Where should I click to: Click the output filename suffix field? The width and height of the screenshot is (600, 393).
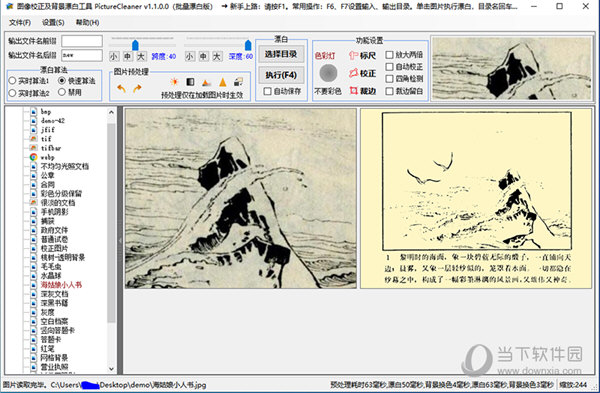(x=82, y=55)
